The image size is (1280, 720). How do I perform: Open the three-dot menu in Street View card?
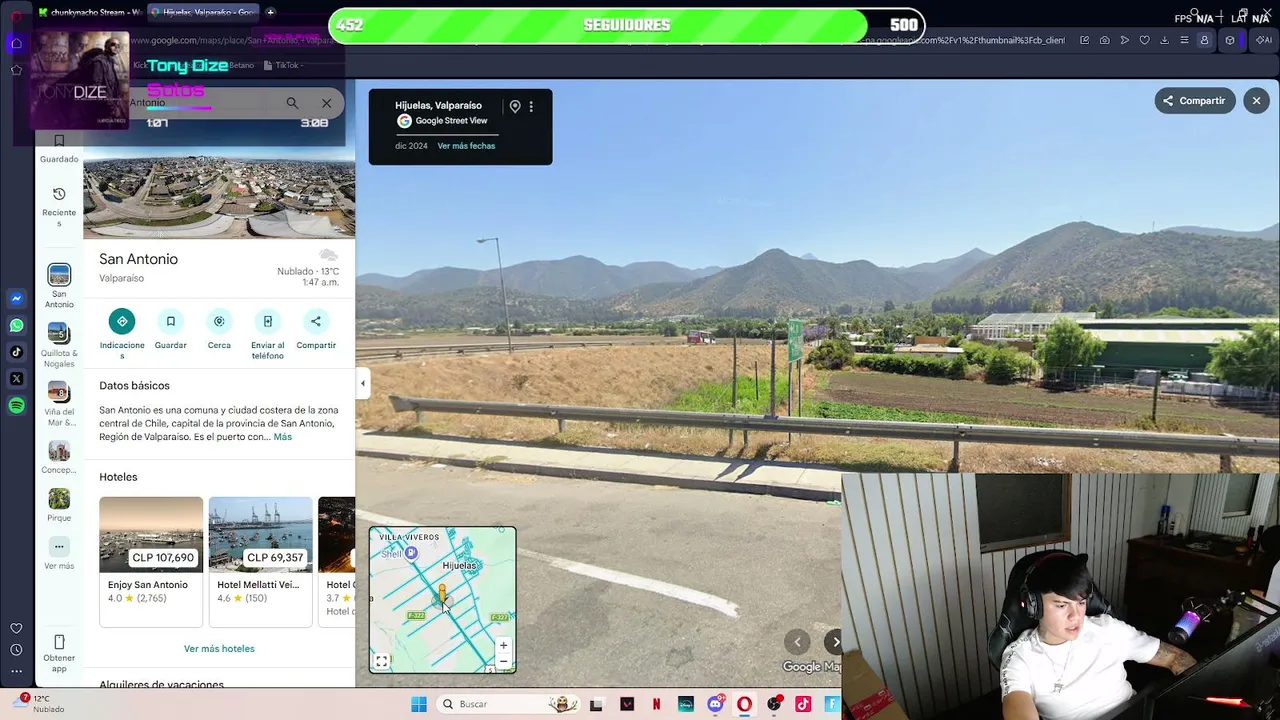coord(531,106)
